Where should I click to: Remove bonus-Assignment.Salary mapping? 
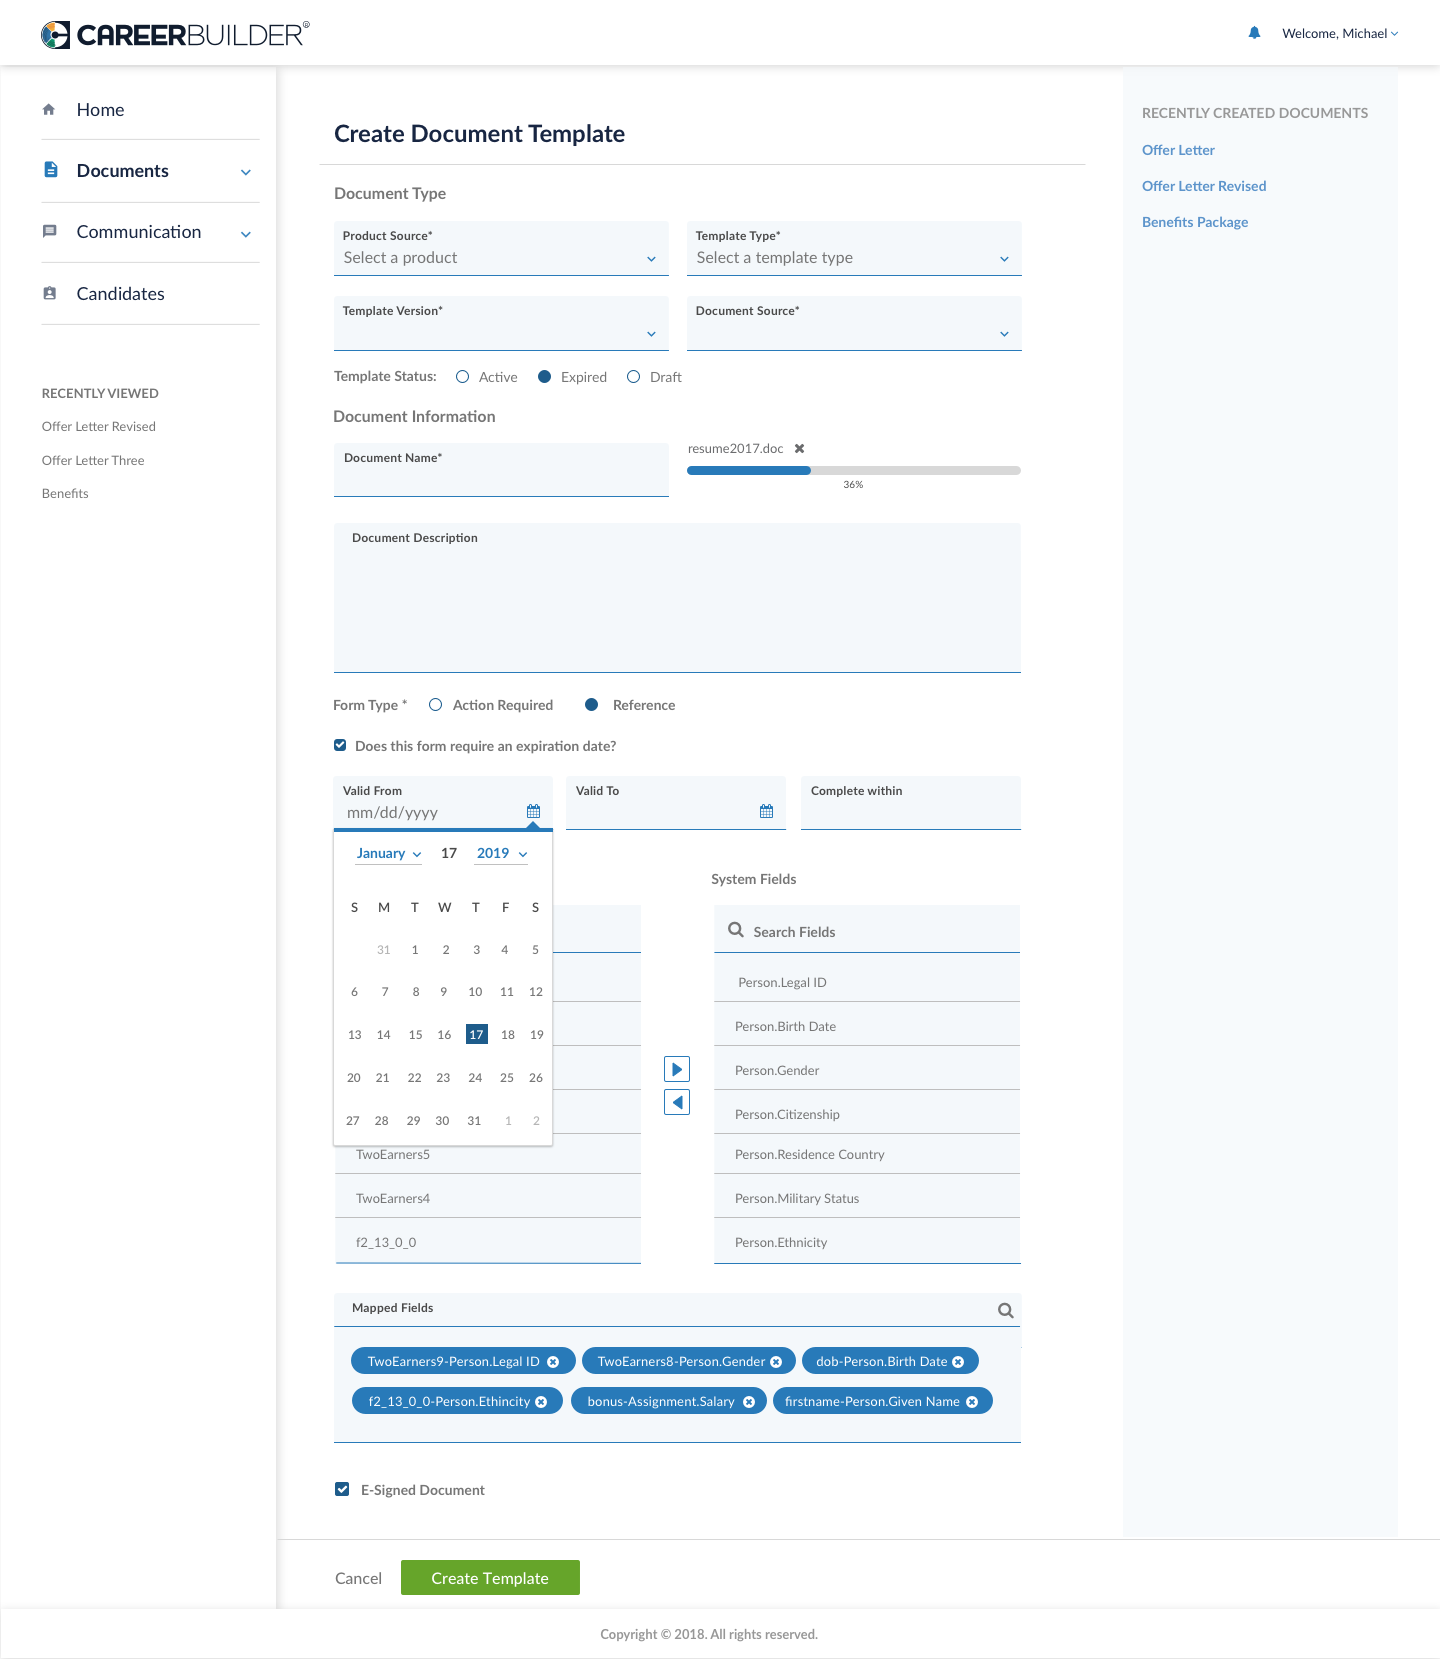coord(749,1402)
